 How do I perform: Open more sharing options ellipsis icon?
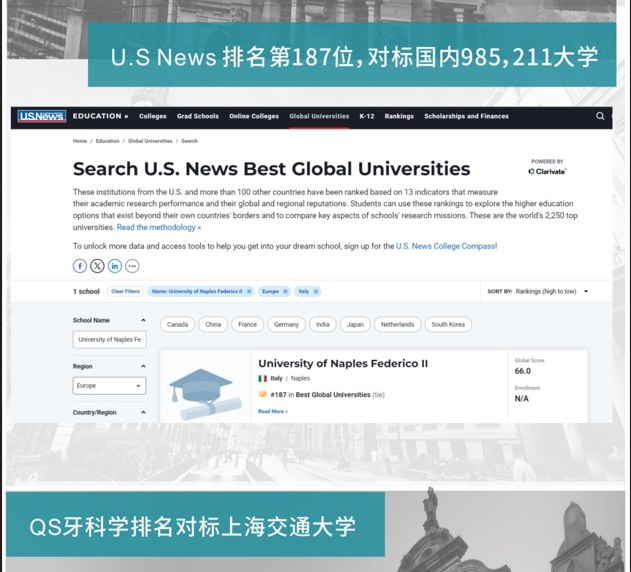click(132, 266)
